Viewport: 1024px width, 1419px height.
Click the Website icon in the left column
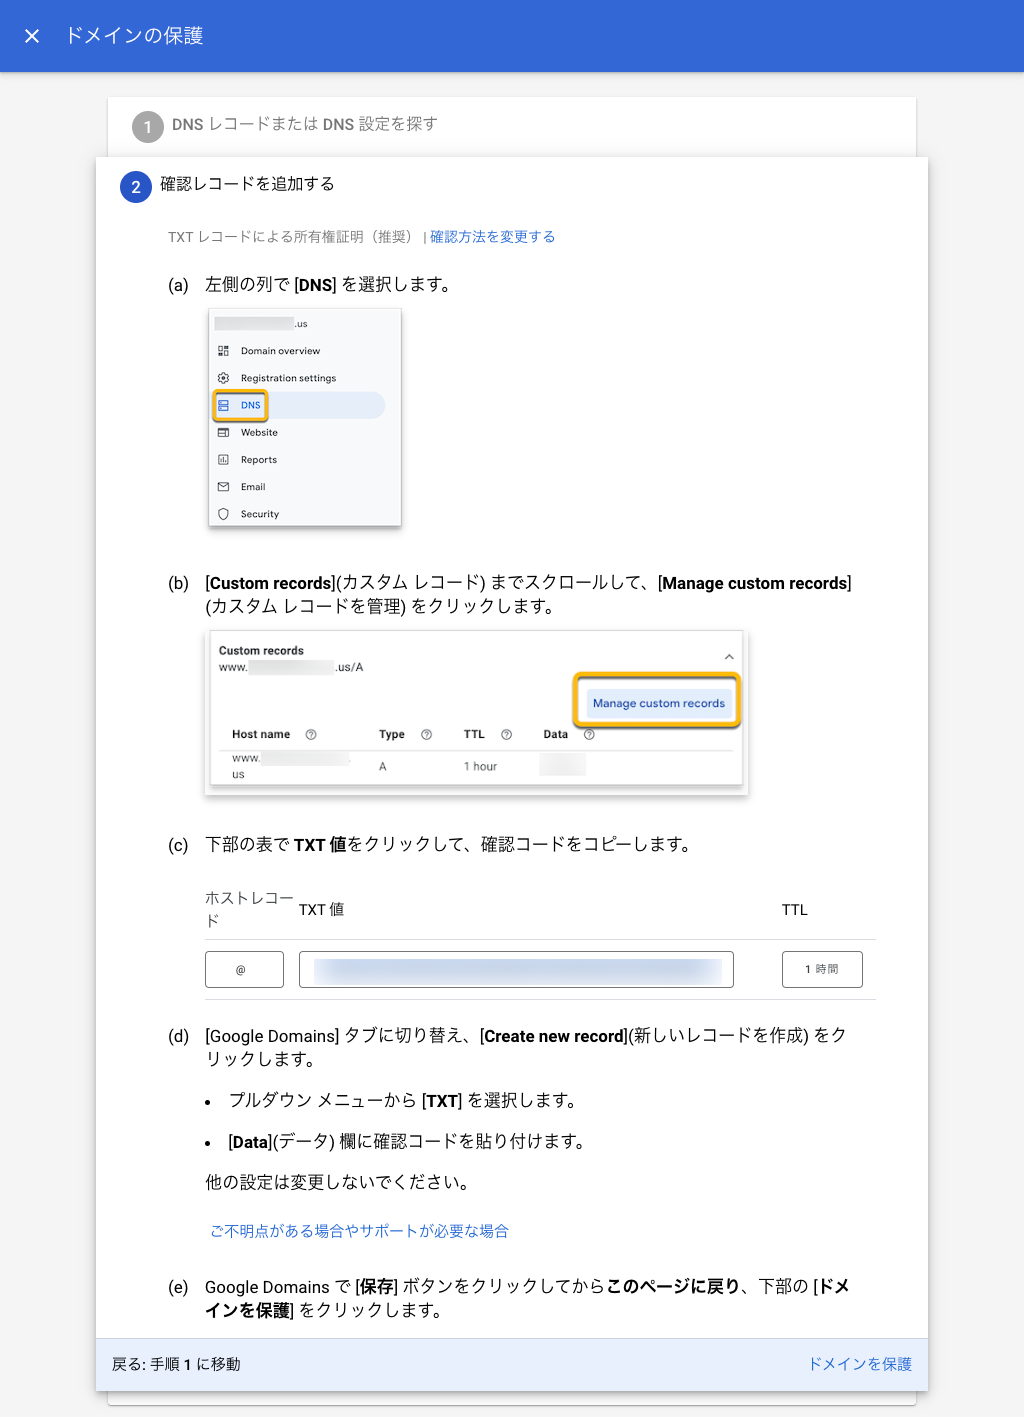pos(224,432)
